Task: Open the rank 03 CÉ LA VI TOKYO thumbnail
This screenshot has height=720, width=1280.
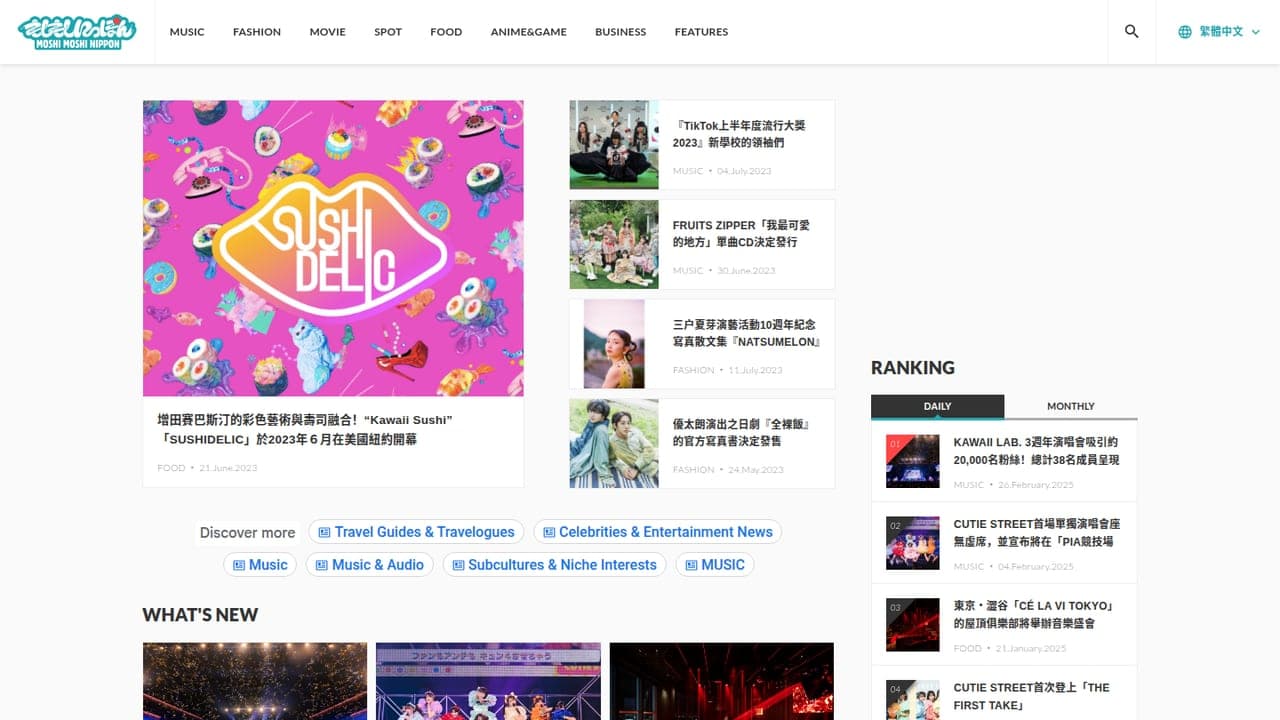Action: (x=913, y=625)
